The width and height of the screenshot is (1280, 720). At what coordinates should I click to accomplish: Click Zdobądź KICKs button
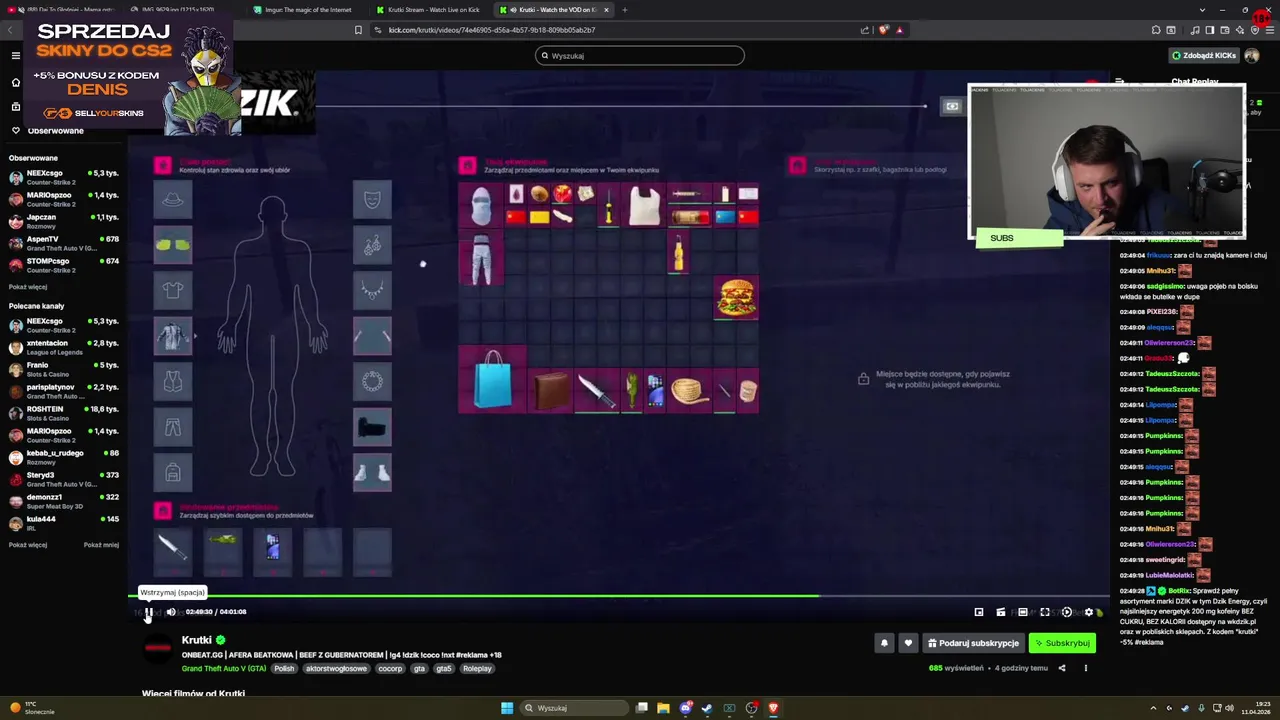tap(1203, 56)
